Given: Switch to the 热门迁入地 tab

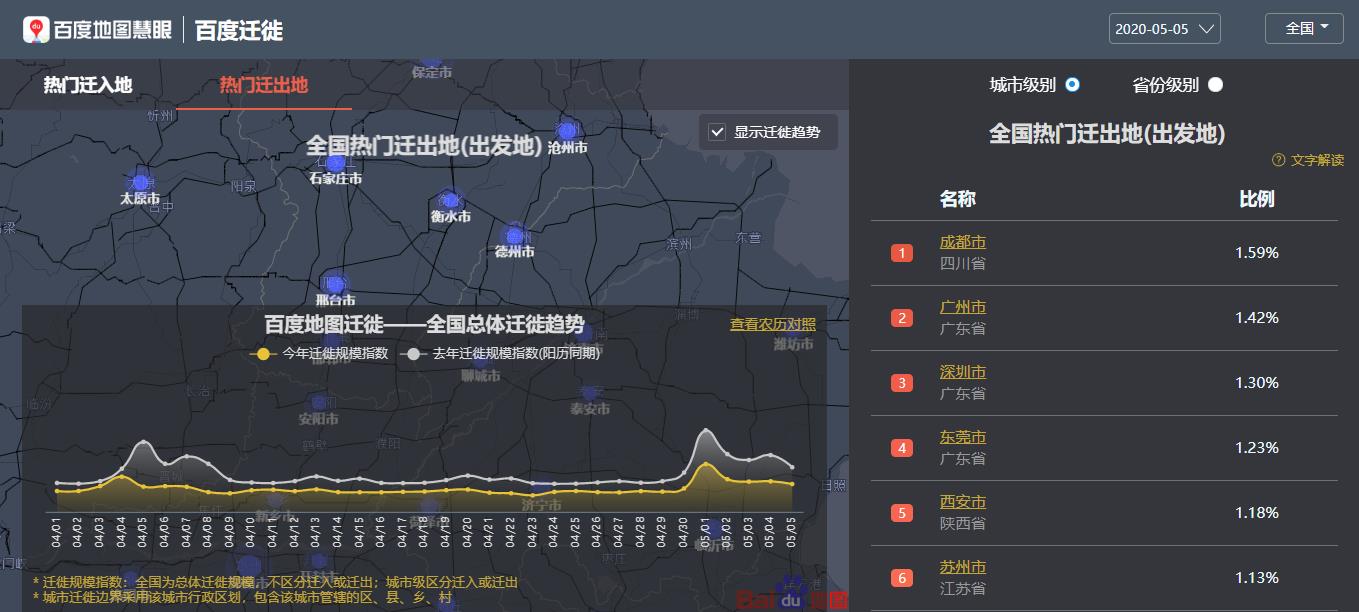Looking at the screenshot, I should coord(88,85).
